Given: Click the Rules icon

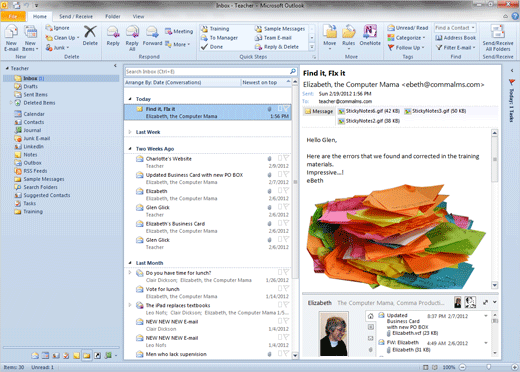Looking at the screenshot, I should pos(348,35).
